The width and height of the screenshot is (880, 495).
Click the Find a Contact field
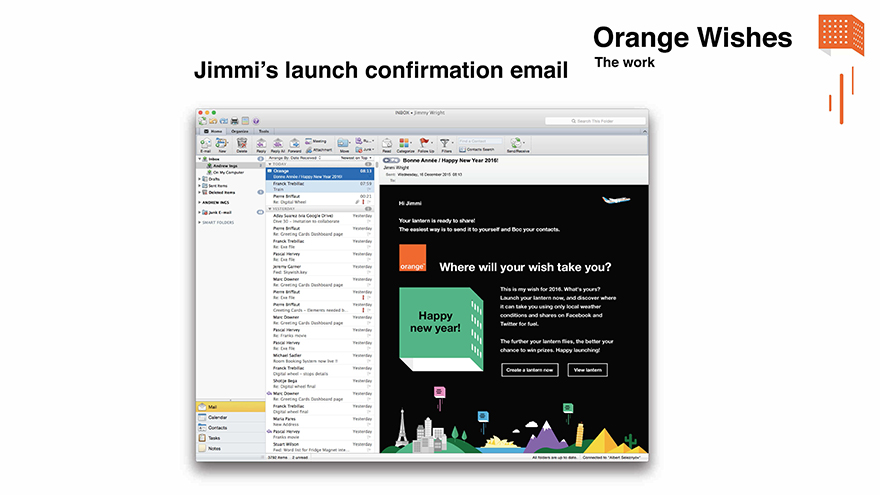tap(480, 141)
